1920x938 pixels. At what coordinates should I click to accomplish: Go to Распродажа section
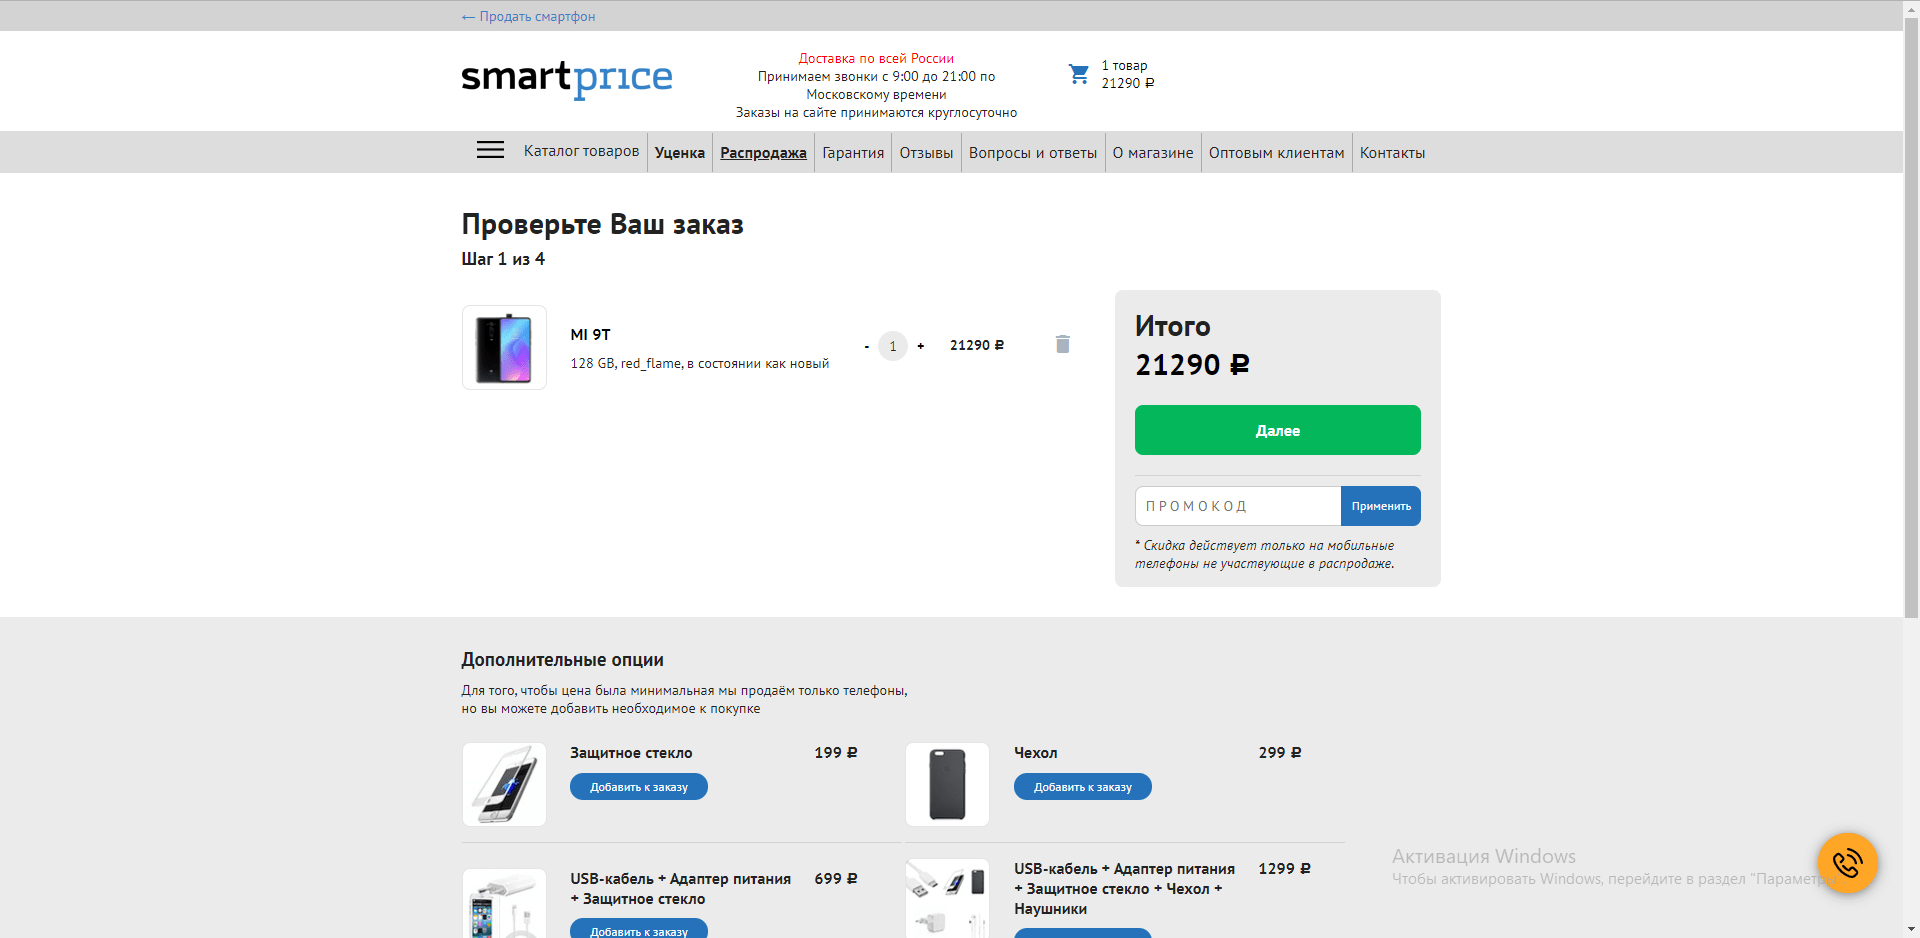pos(763,153)
